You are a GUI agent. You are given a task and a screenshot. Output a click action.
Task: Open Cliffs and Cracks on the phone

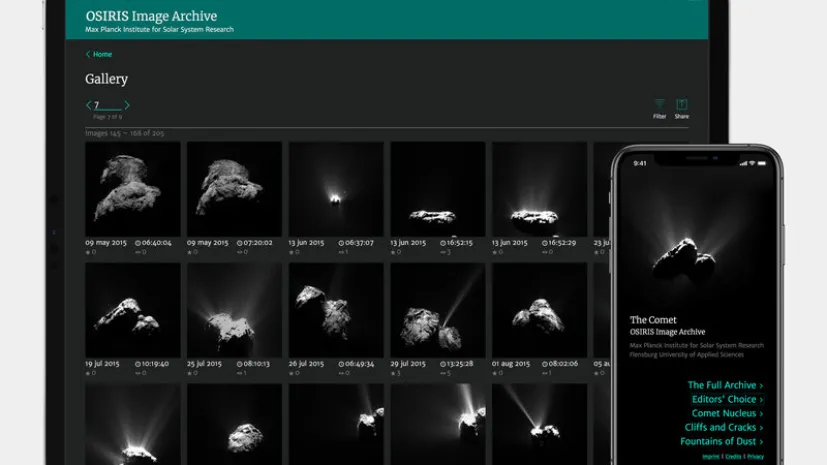pyautogui.click(x=720, y=428)
